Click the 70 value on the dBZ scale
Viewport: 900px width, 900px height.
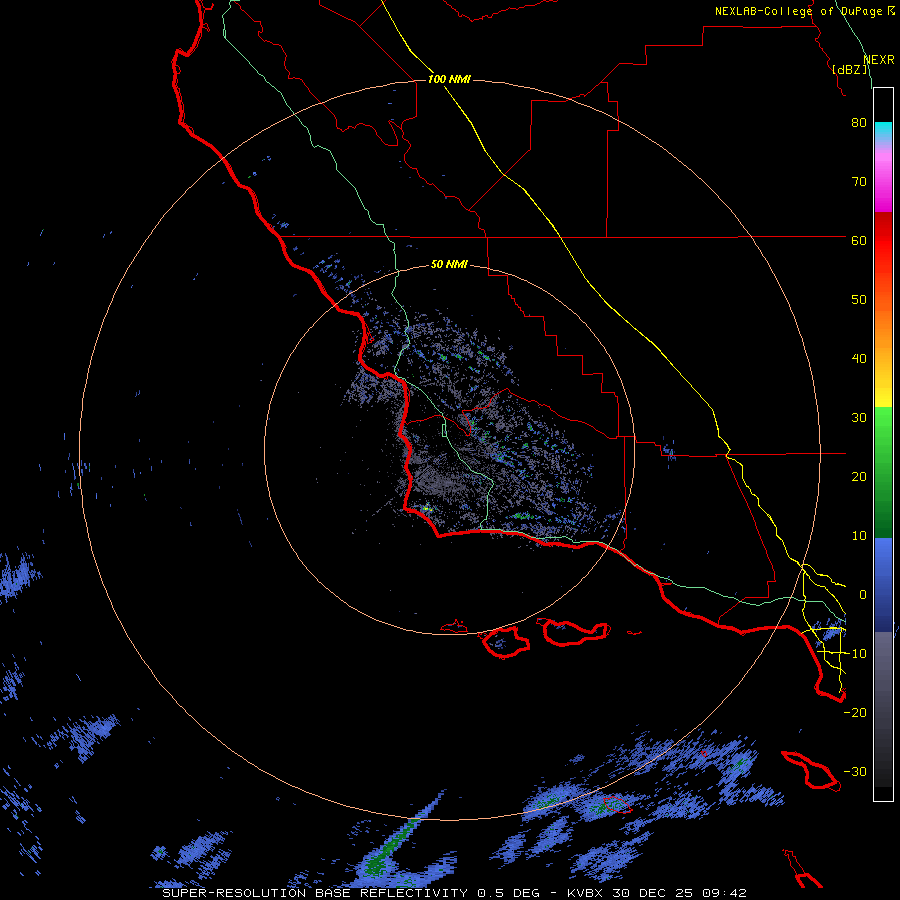tap(859, 182)
